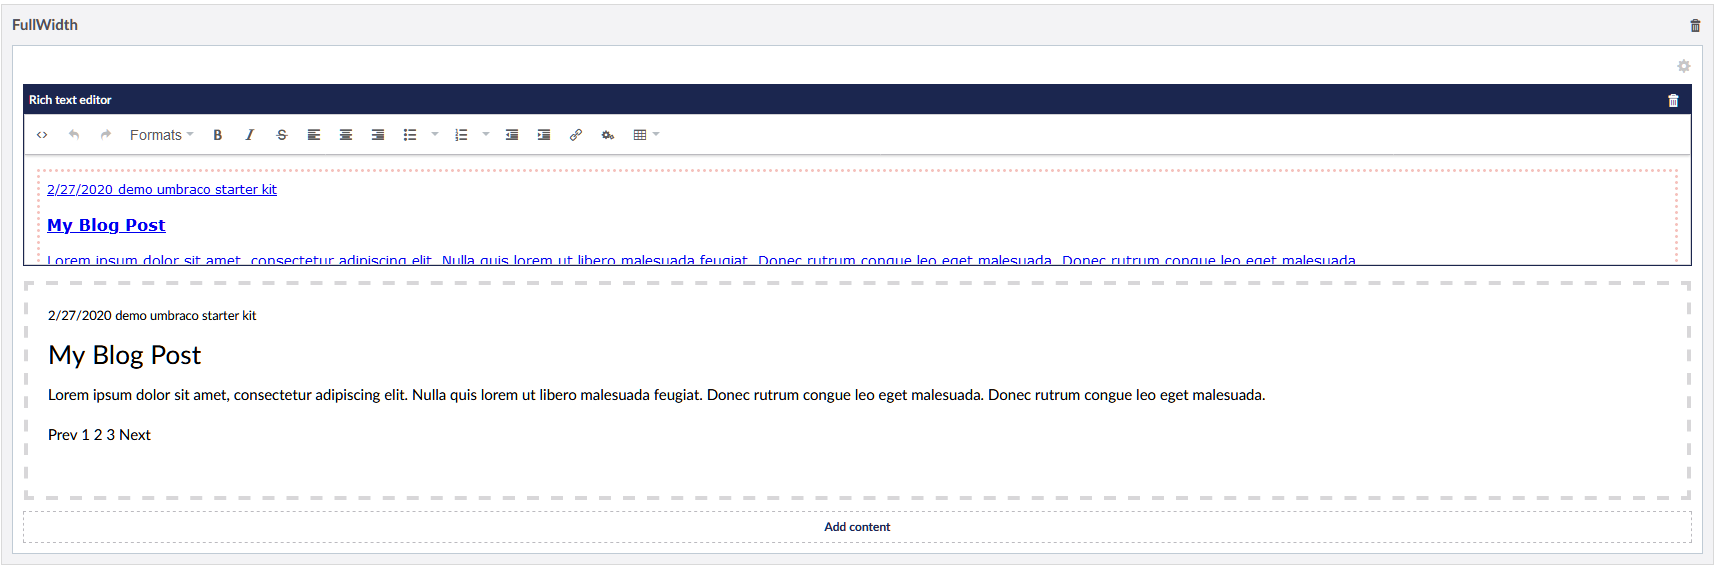Align text to the right
The height and width of the screenshot is (572, 1718).
coord(378,135)
